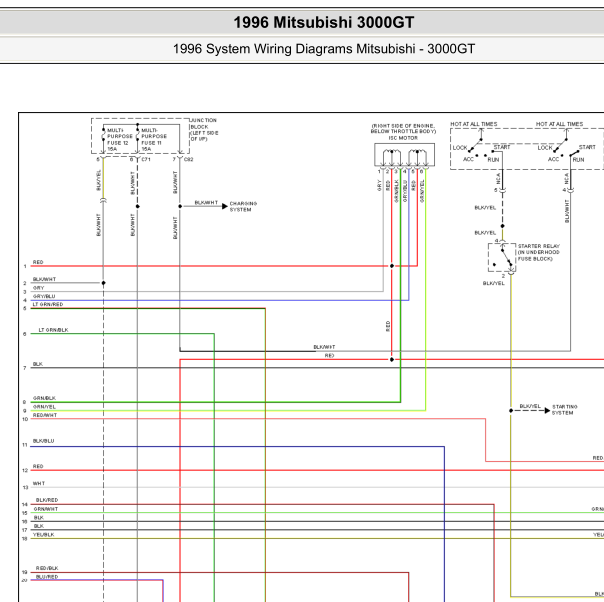Click the "GRN/YEL" wire label on row 9
The image size is (604, 602).
click(44, 407)
